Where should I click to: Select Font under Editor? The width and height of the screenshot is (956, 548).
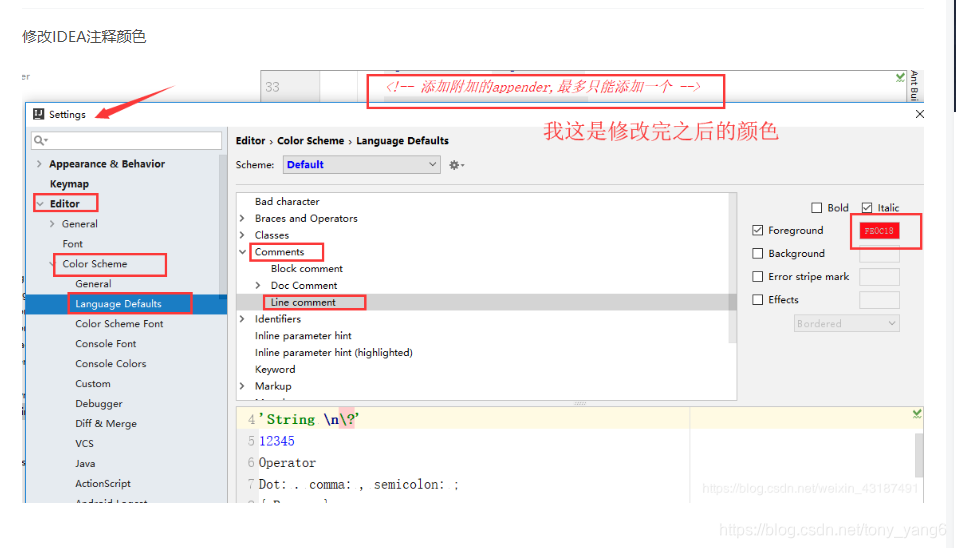[73, 244]
